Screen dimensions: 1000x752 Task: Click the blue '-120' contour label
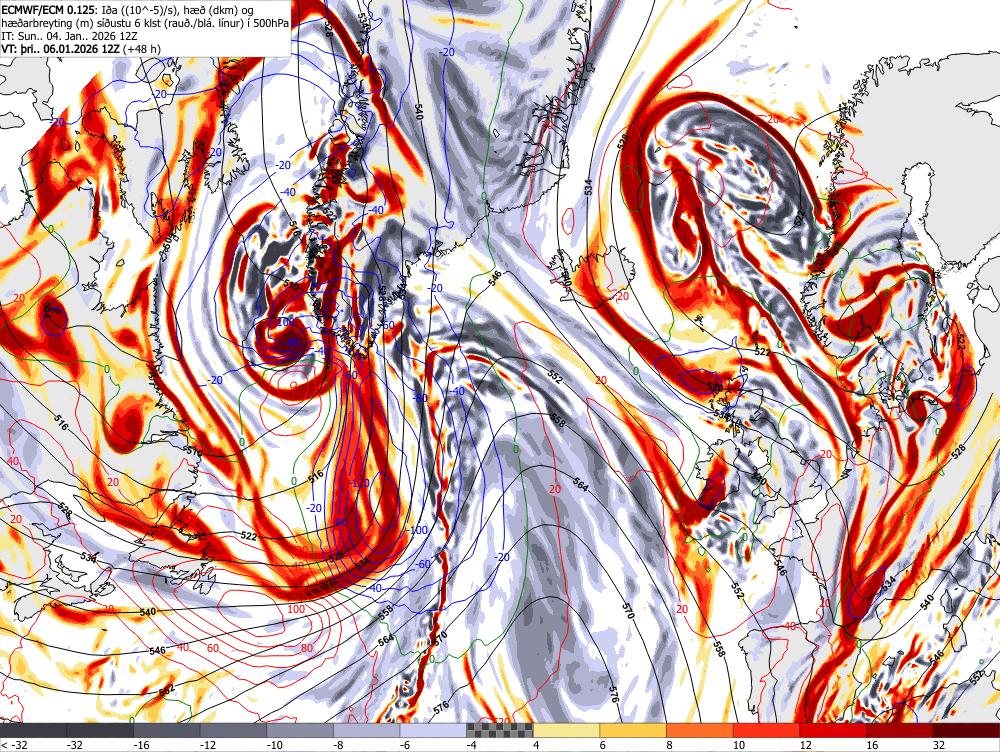360,482
